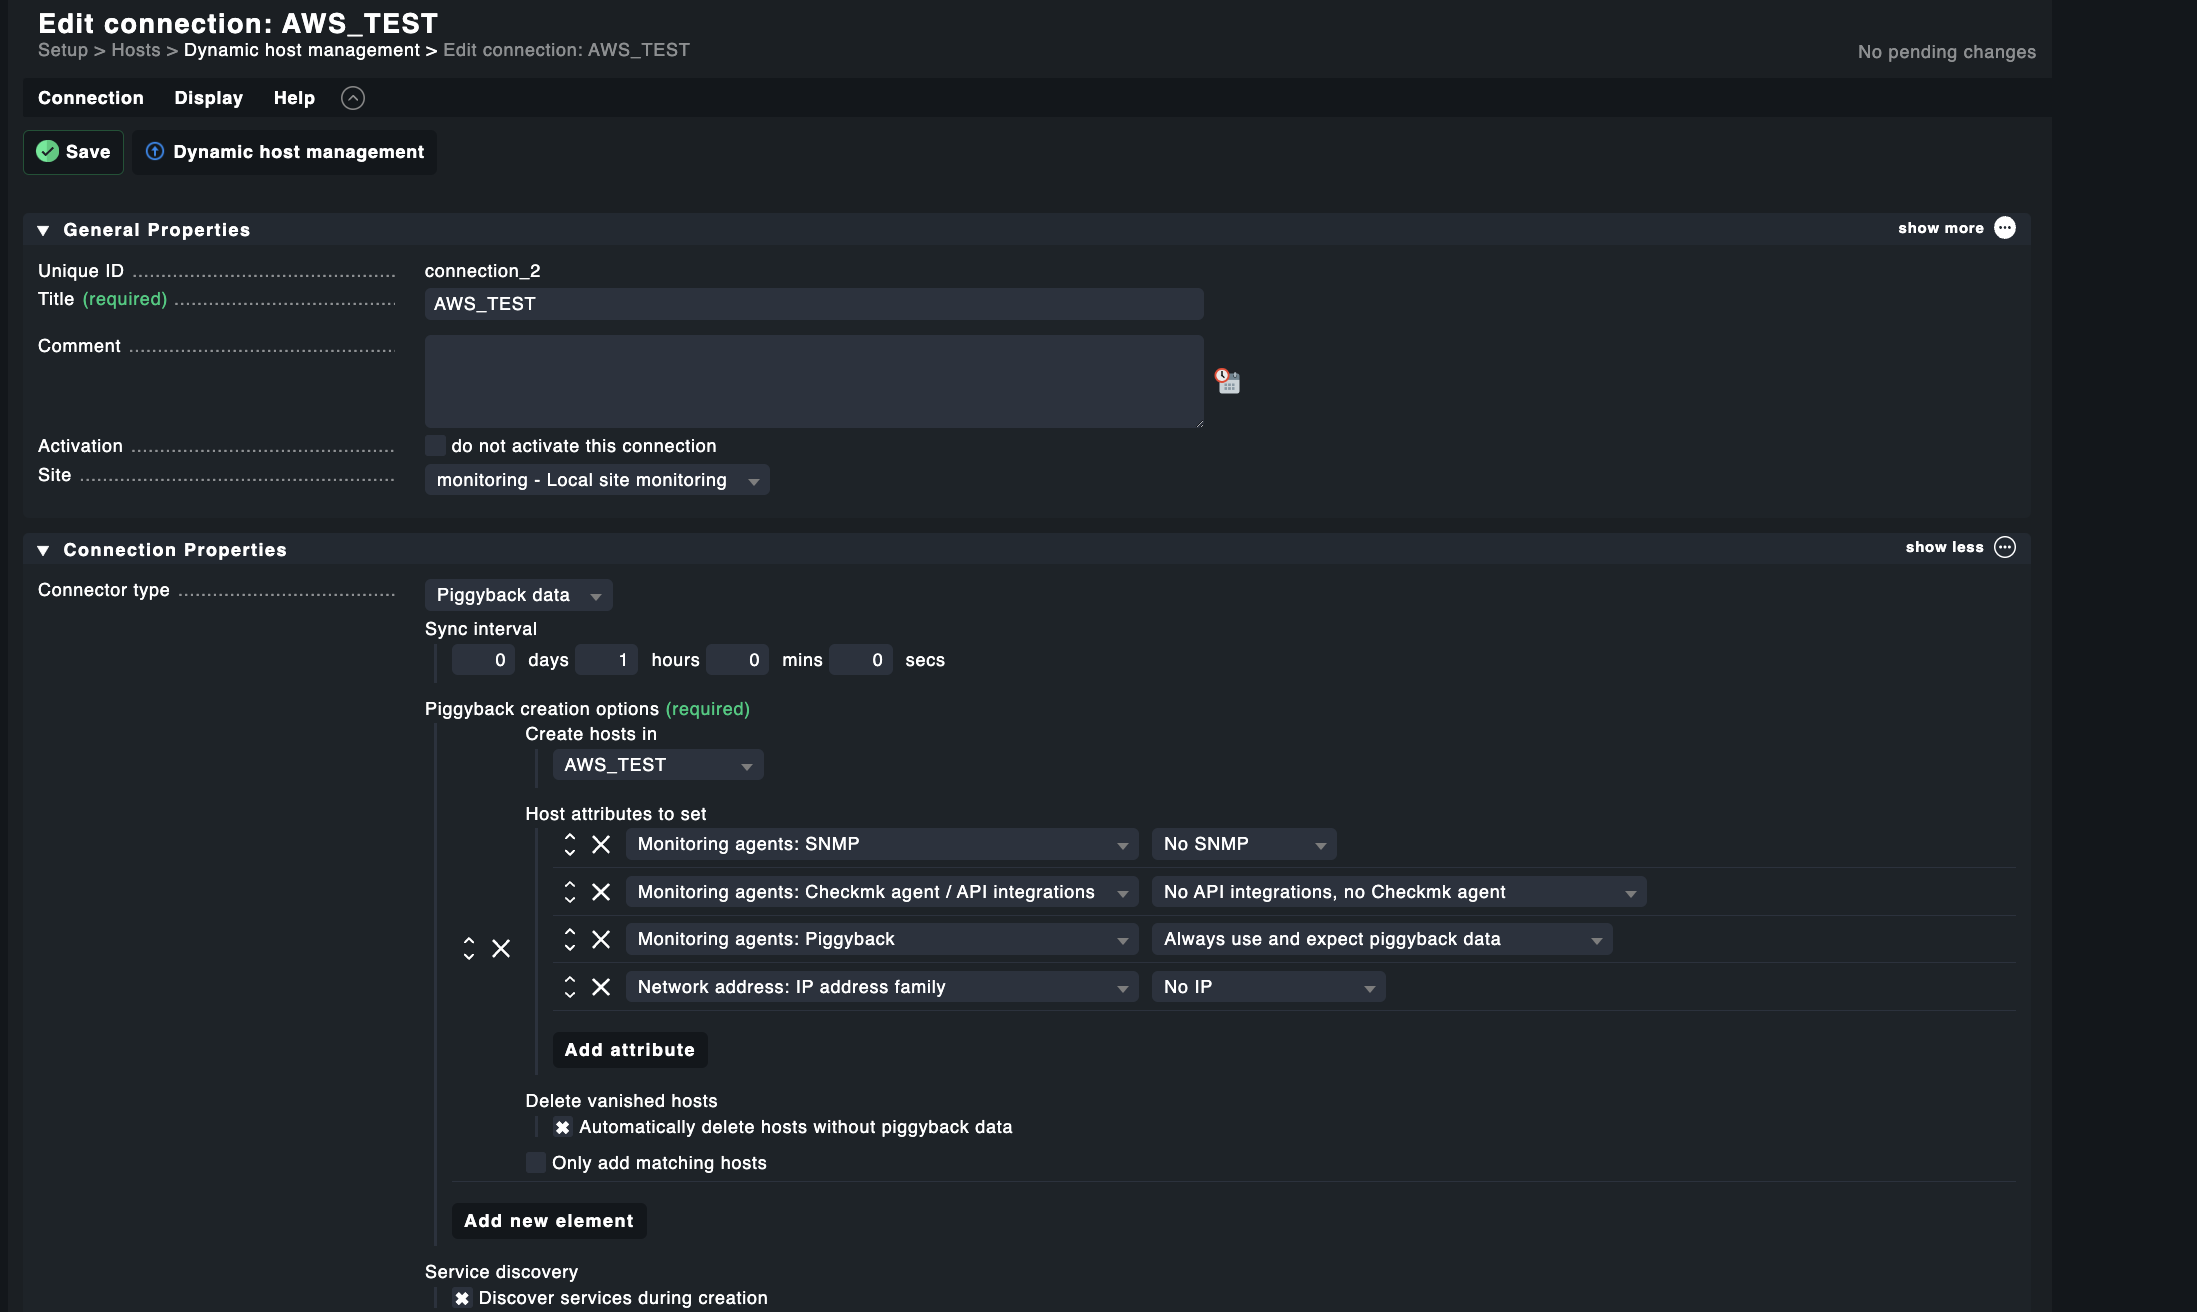2197x1312 pixels.
Task: Delete the Network address IP family attribute
Action: coord(601,987)
